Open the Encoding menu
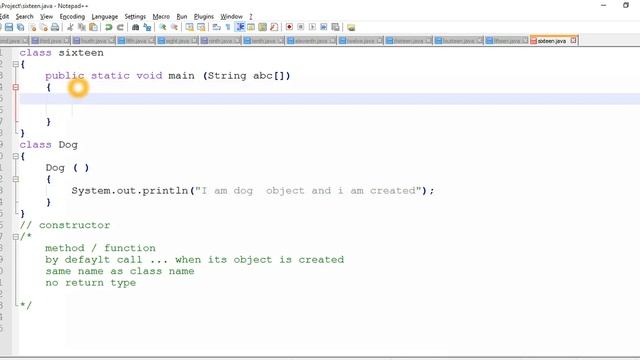The image size is (640, 360). (72, 16)
